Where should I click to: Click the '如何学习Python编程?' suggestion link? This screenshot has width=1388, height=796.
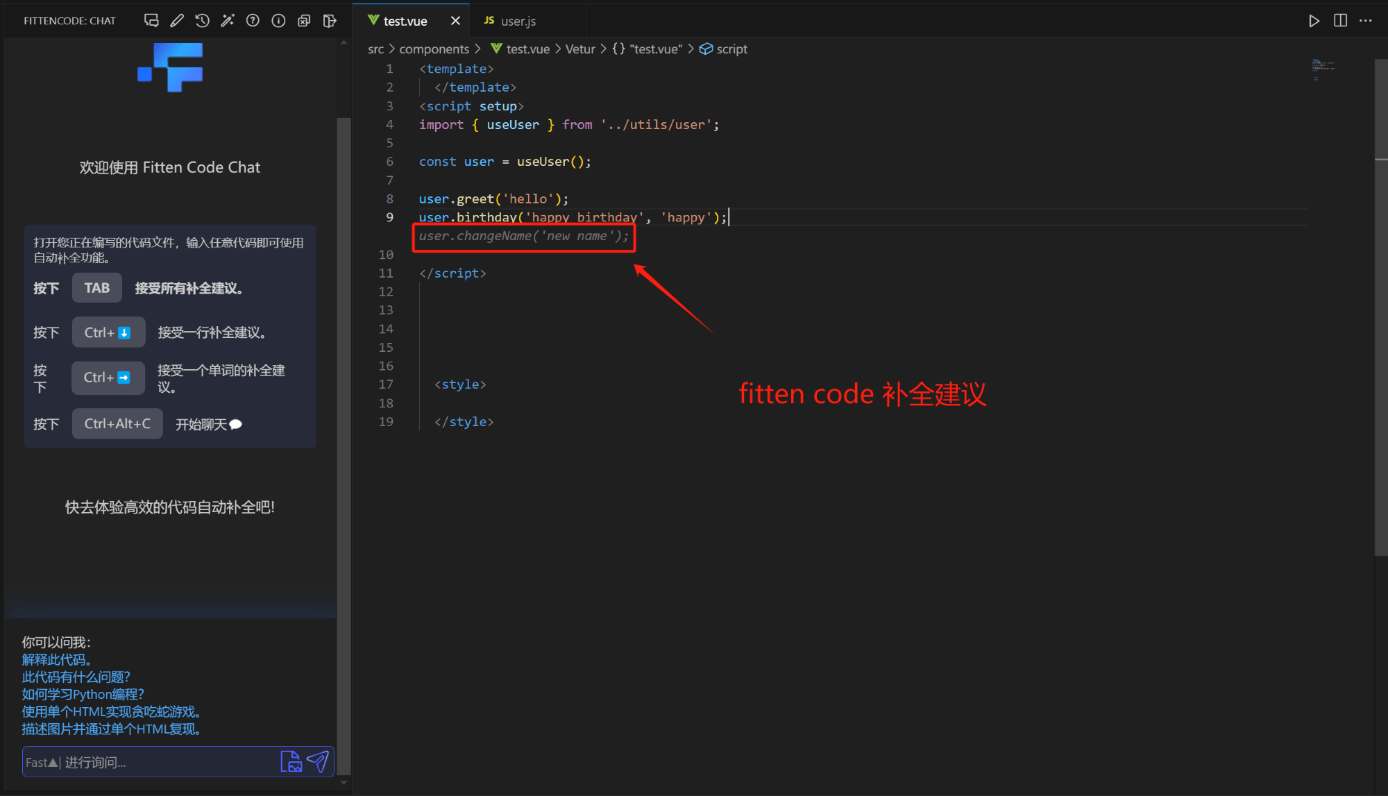coord(83,694)
